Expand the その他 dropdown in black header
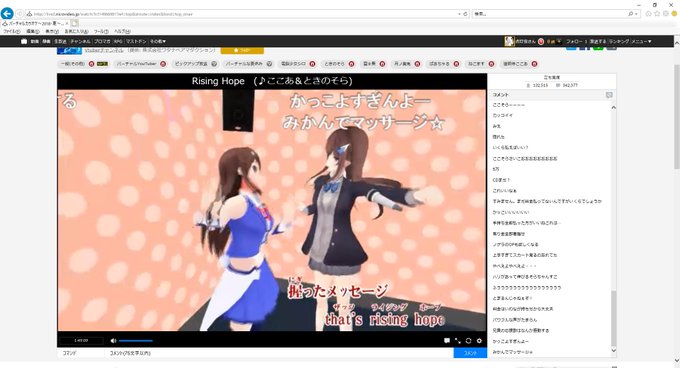680x368 pixels. pos(158,42)
